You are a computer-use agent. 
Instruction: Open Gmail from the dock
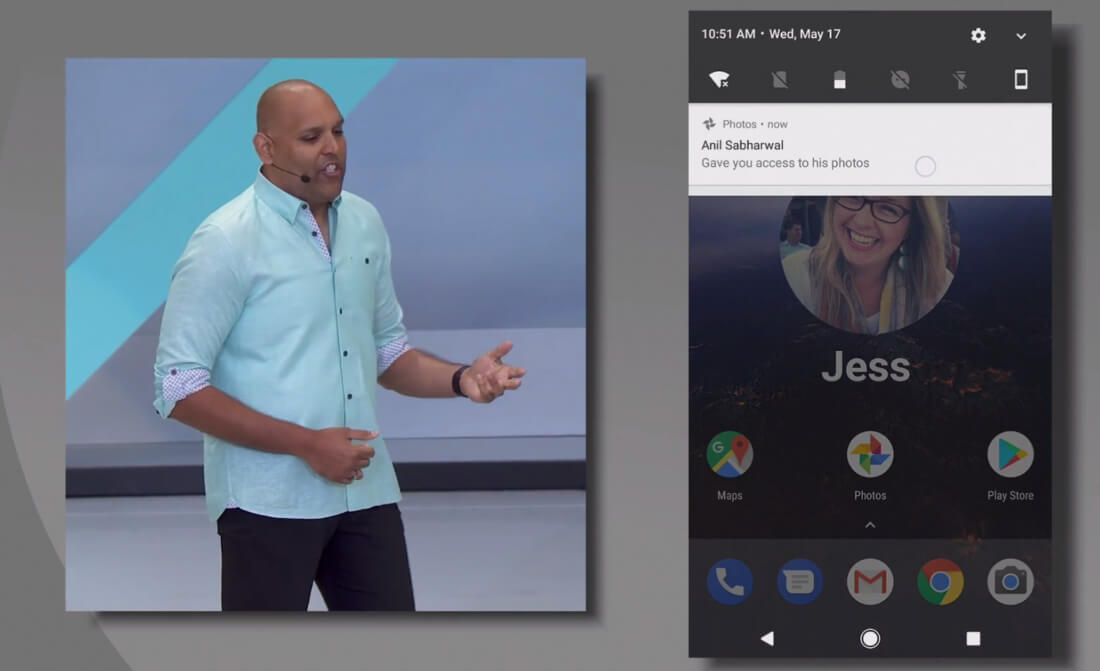870,582
